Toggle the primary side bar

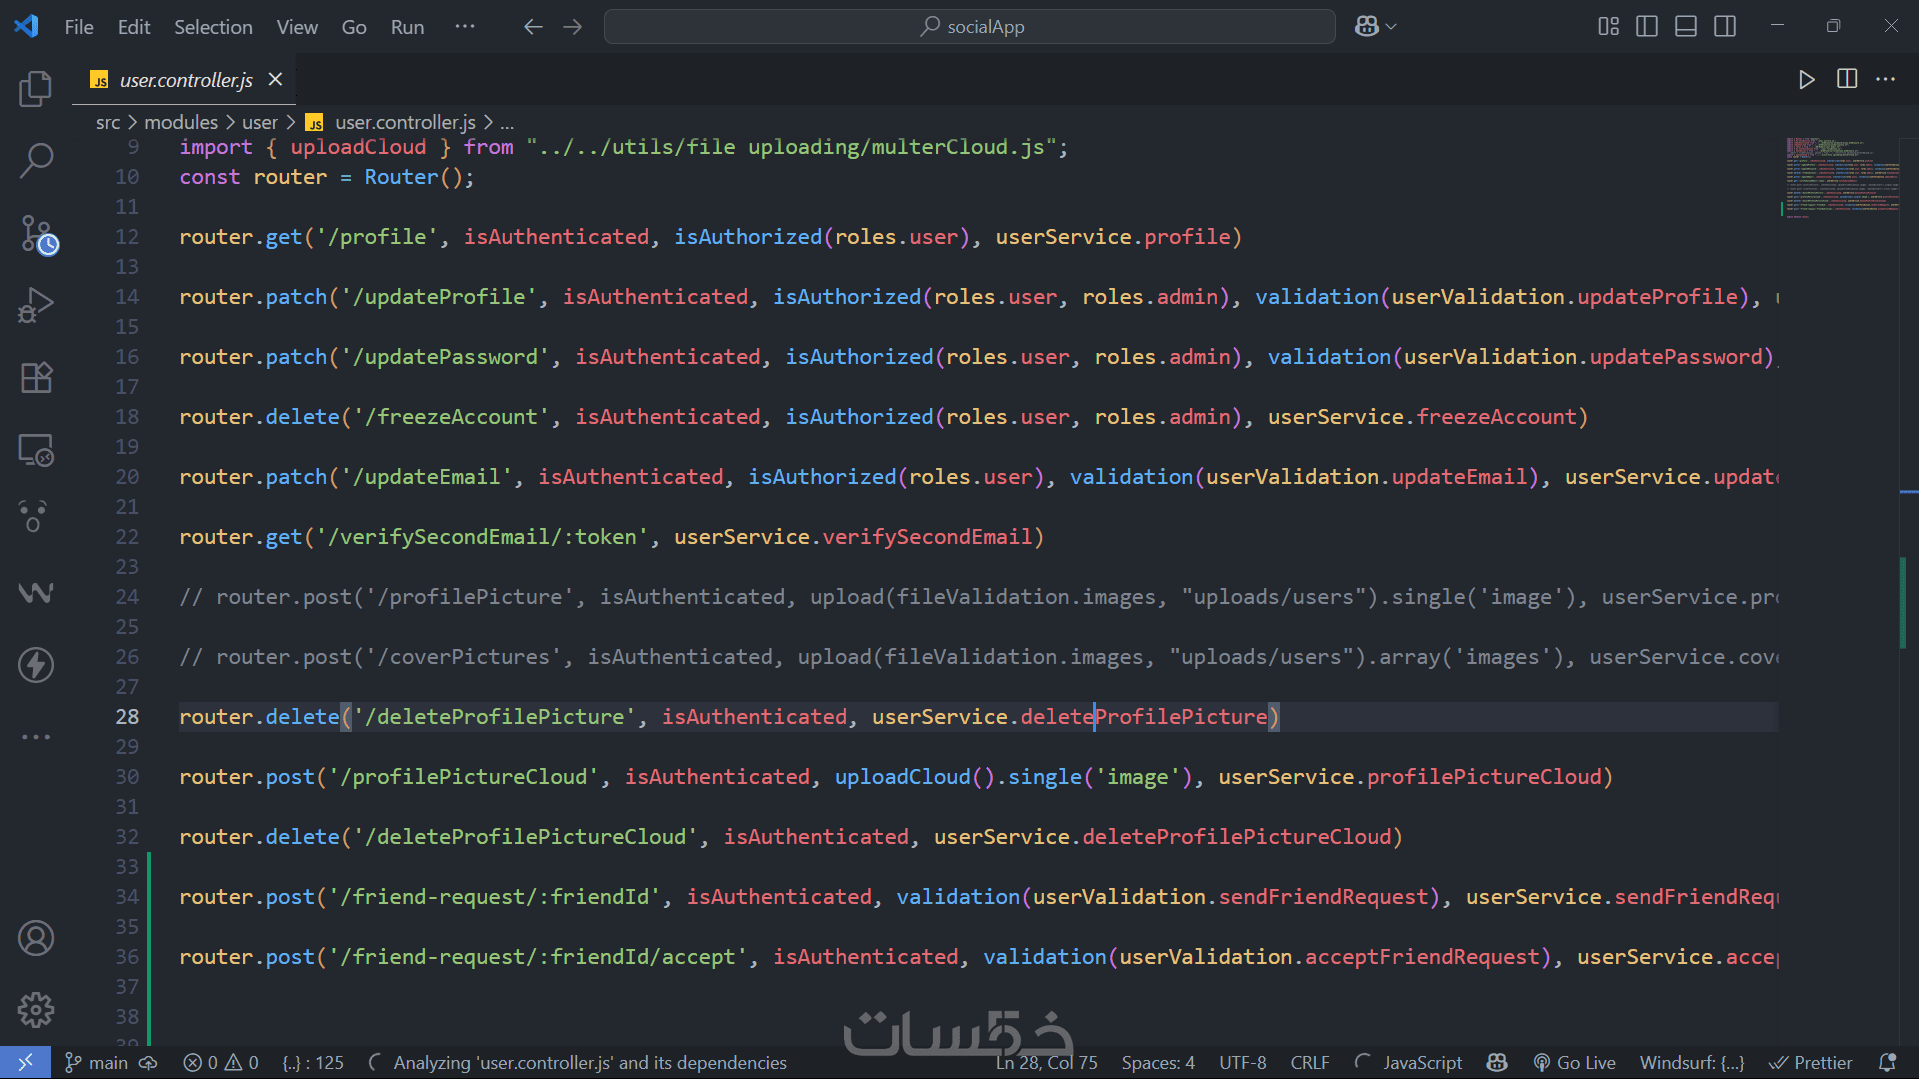point(1647,27)
